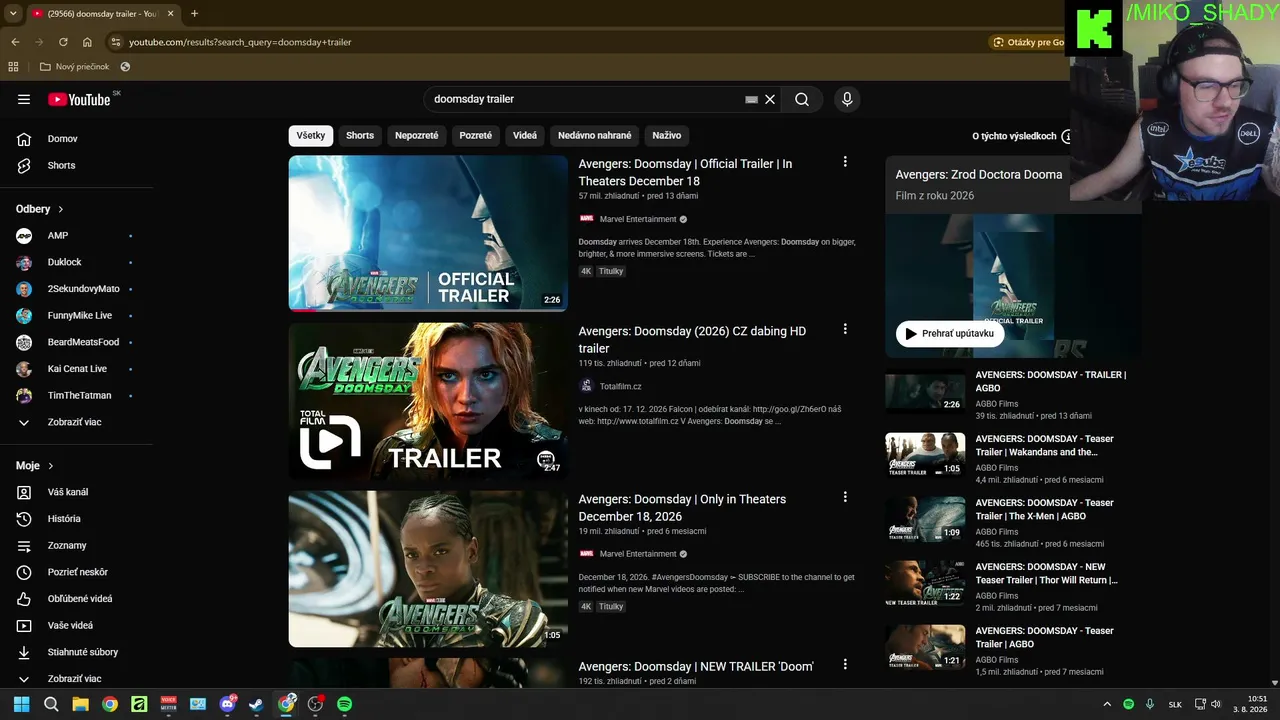Image resolution: width=1280 pixels, height=720 pixels.
Task: Click the YouTube logo
Action: pyautogui.click(x=80, y=99)
